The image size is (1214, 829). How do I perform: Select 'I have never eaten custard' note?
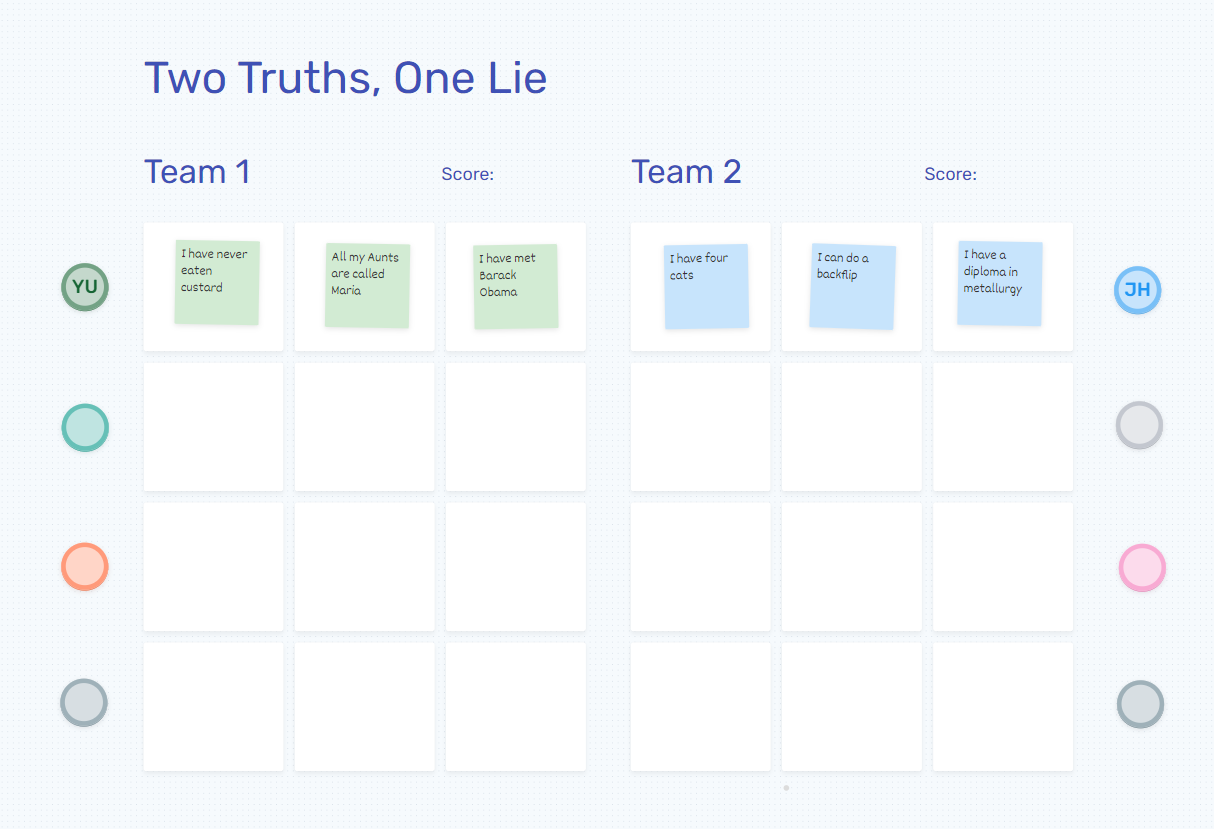[217, 283]
